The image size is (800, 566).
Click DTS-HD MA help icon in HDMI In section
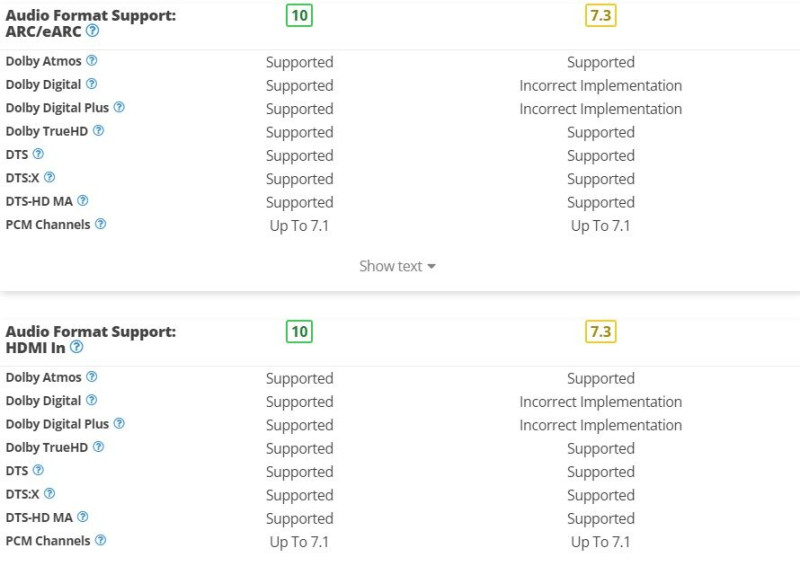(x=83, y=517)
